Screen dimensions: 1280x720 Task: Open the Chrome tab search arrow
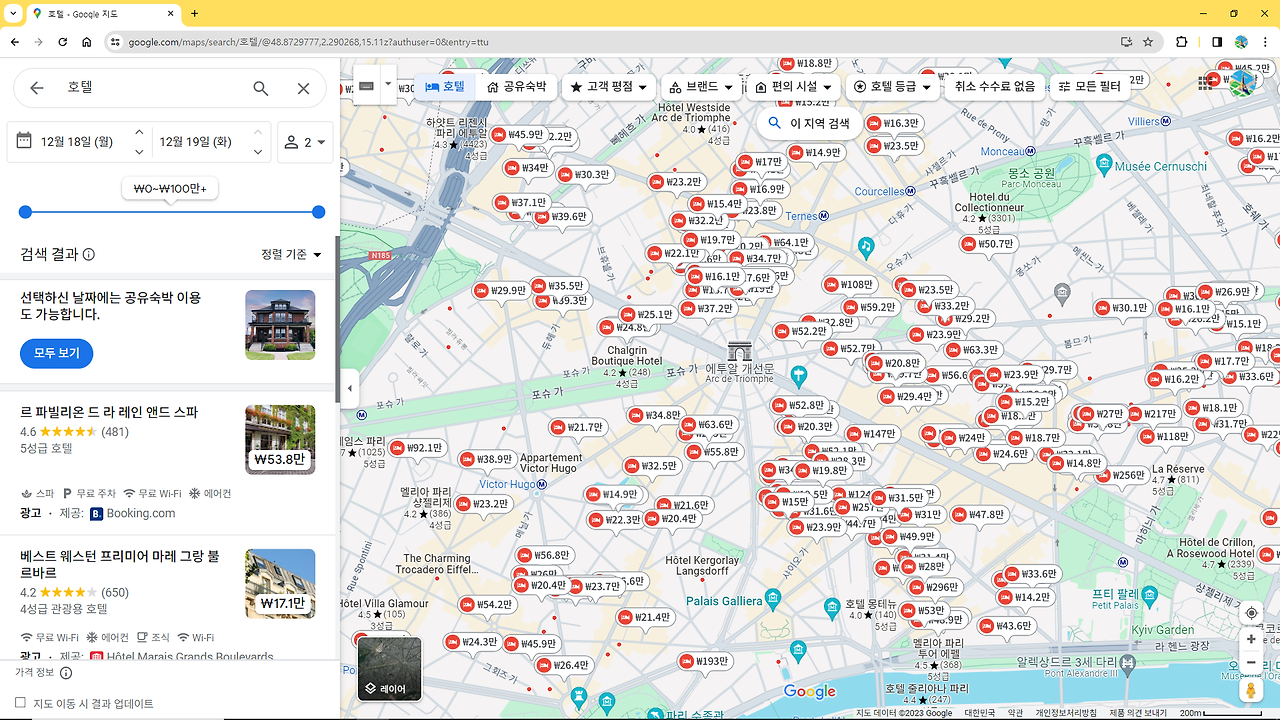point(11,14)
